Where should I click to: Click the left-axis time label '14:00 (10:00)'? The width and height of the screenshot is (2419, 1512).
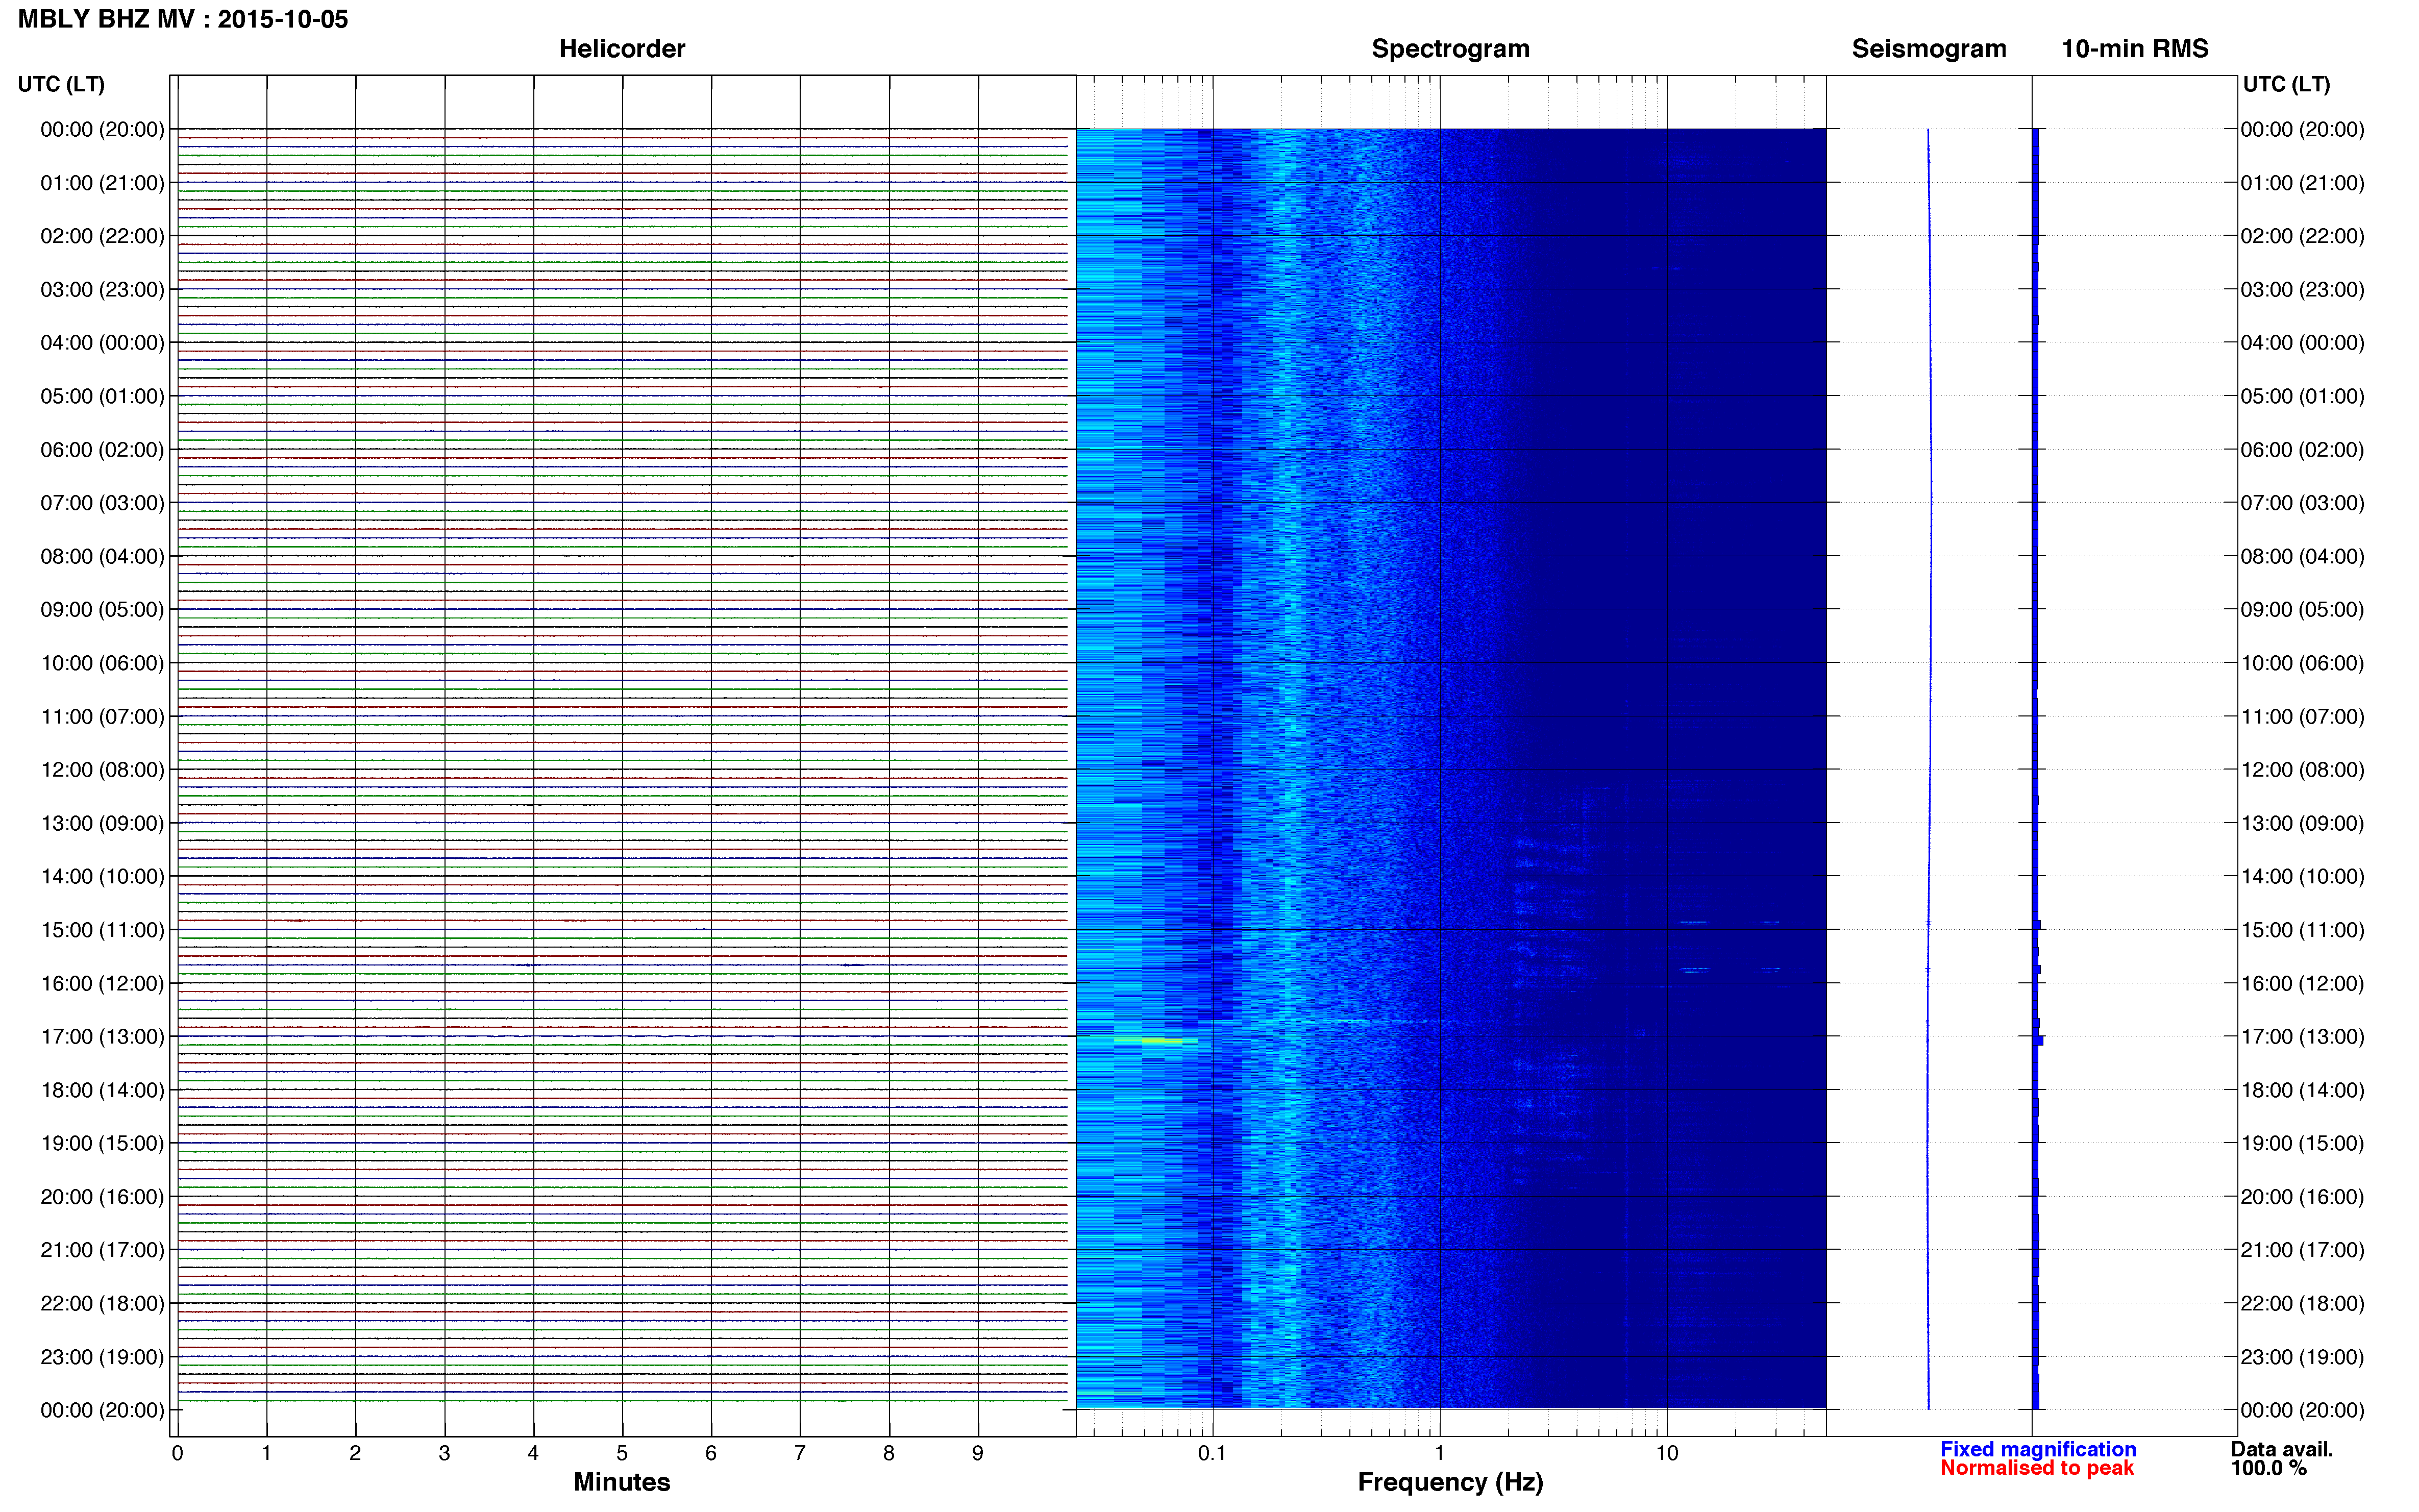click(102, 877)
